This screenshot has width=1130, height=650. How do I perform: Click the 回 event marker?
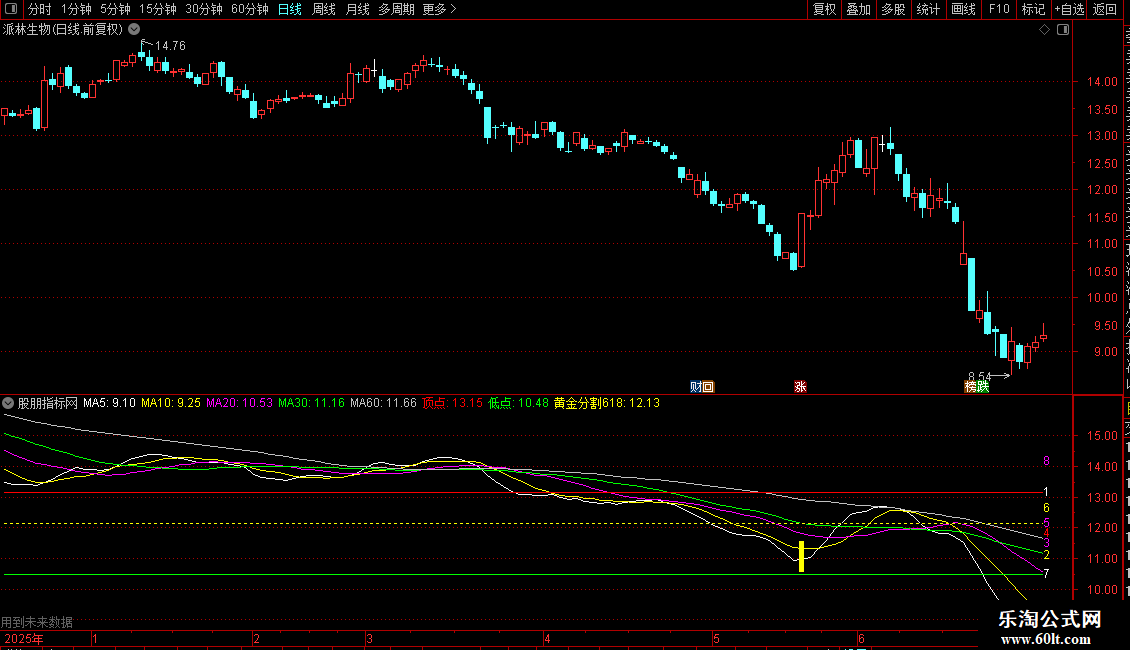click(x=708, y=387)
